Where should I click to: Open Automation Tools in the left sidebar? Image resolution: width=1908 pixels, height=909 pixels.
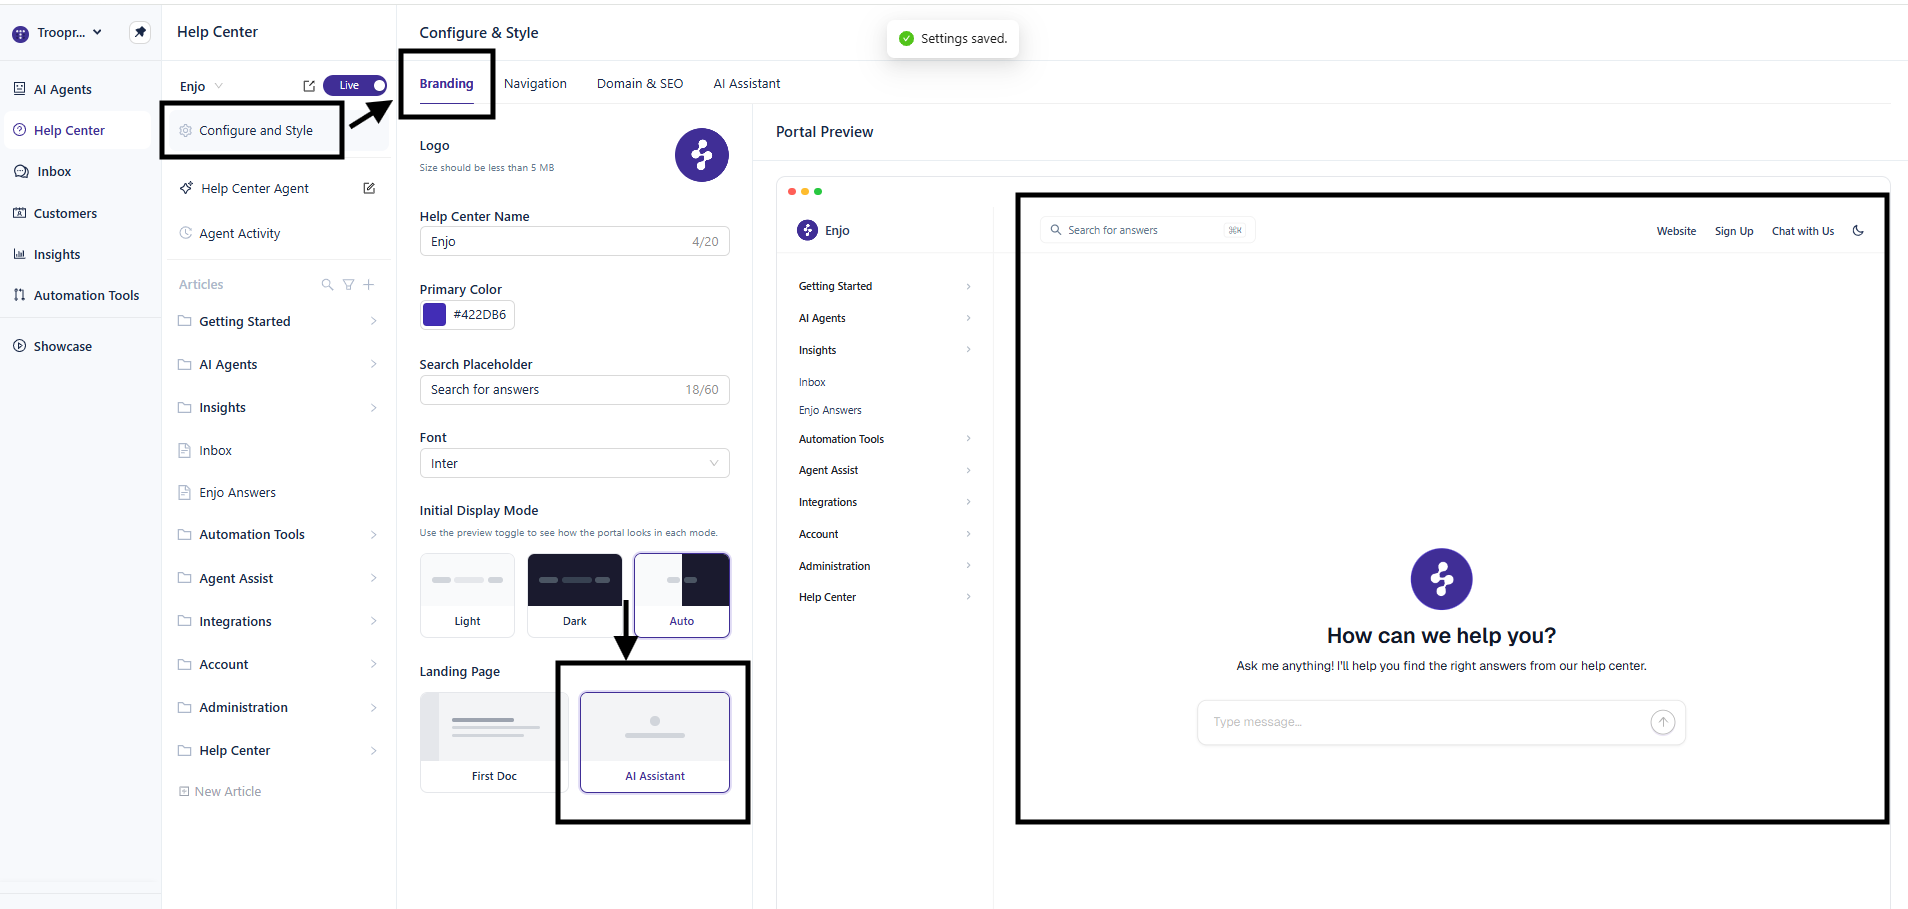click(77, 295)
